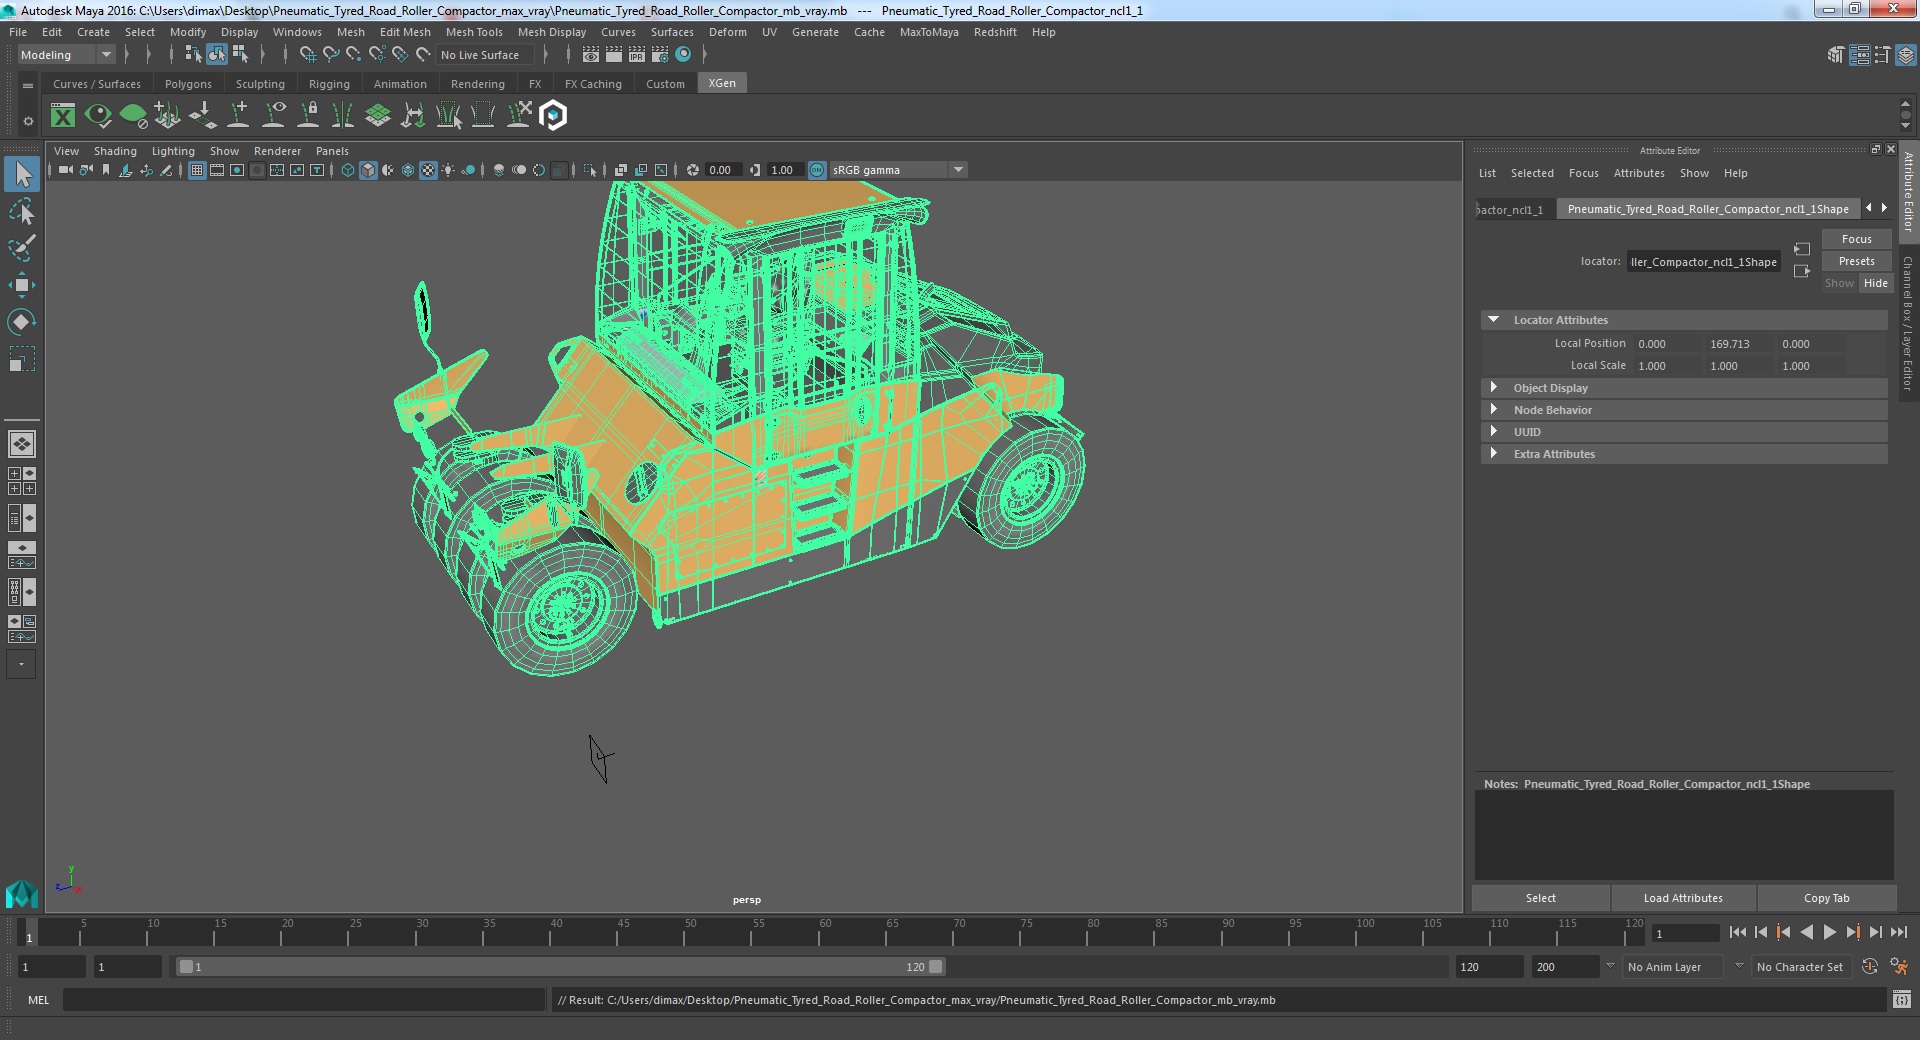Open the Mesh Tools menu
The width and height of the screenshot is (1920, 1040).
[x=474, y=32]
